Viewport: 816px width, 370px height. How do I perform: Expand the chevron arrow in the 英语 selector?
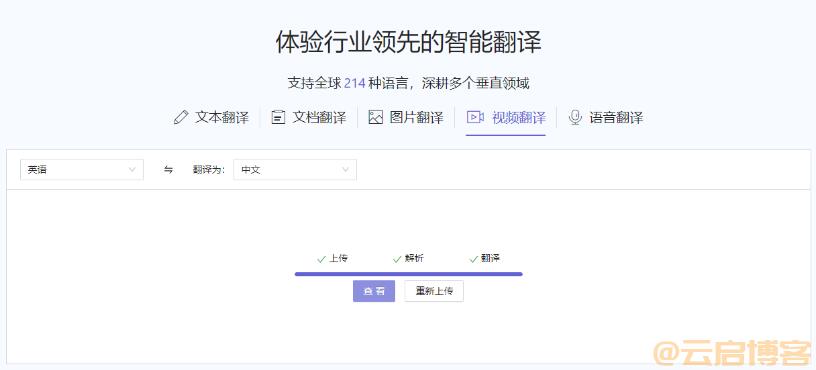click(x=132, y=170)
